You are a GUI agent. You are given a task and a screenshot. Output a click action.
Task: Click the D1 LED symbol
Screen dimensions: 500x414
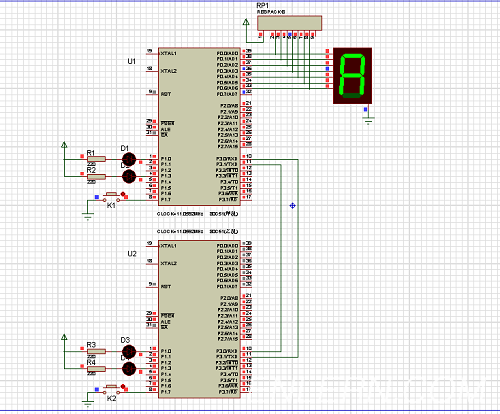point(129,159)
